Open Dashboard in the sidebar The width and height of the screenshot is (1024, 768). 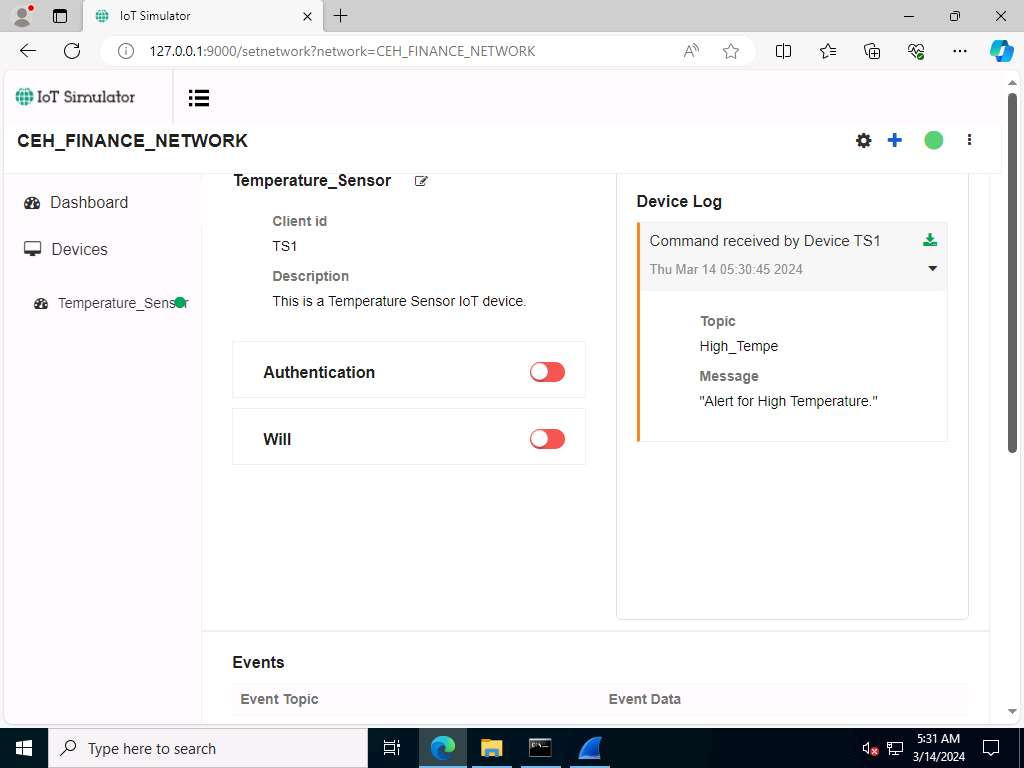coord(76,202)
